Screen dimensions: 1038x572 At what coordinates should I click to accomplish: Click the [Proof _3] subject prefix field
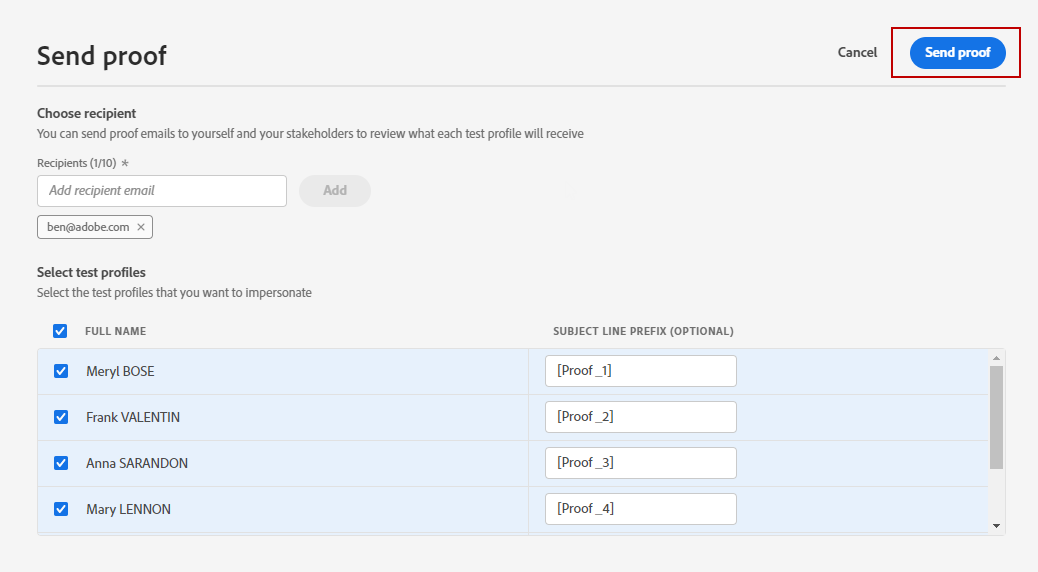pos(640,463)
